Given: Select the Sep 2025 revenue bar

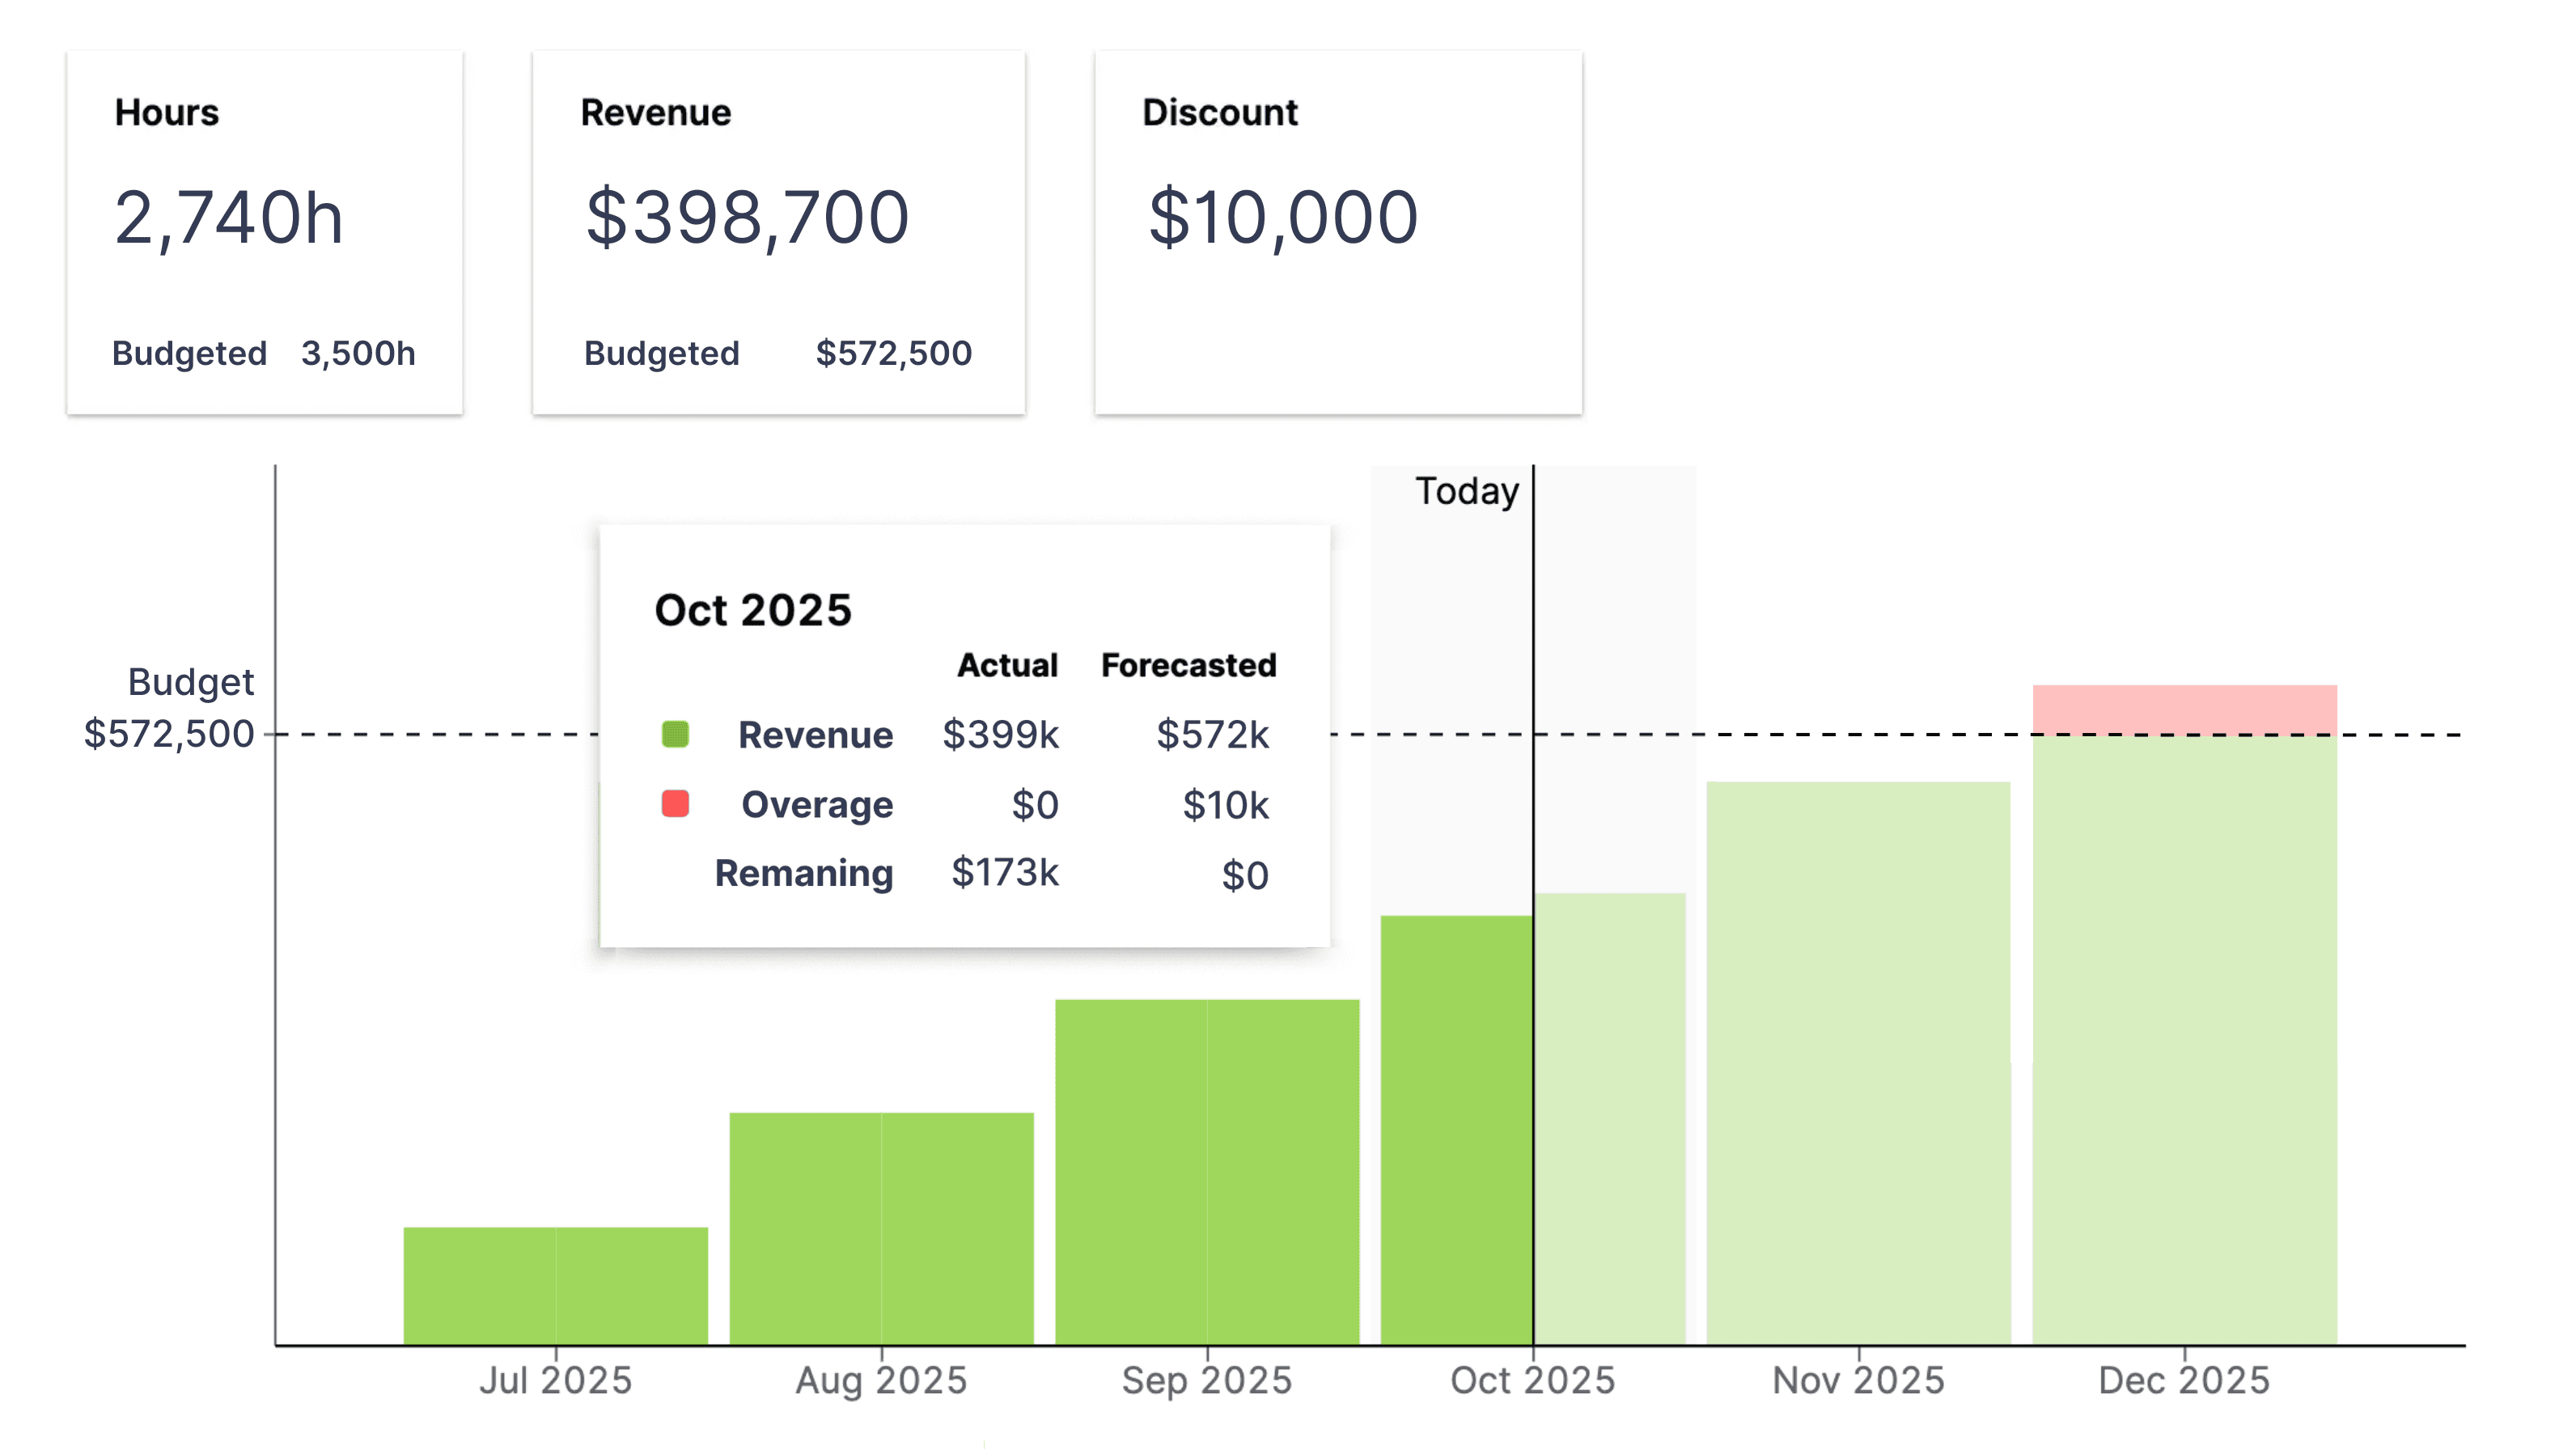Looking at the screenshot, I should tap(1206, 1160).
